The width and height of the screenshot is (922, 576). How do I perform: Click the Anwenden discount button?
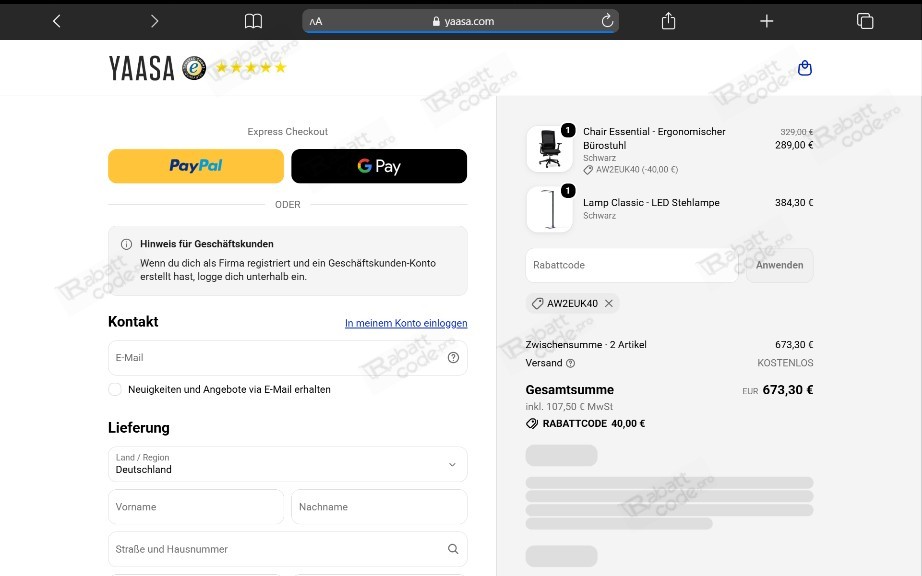(x=780, y=265)
